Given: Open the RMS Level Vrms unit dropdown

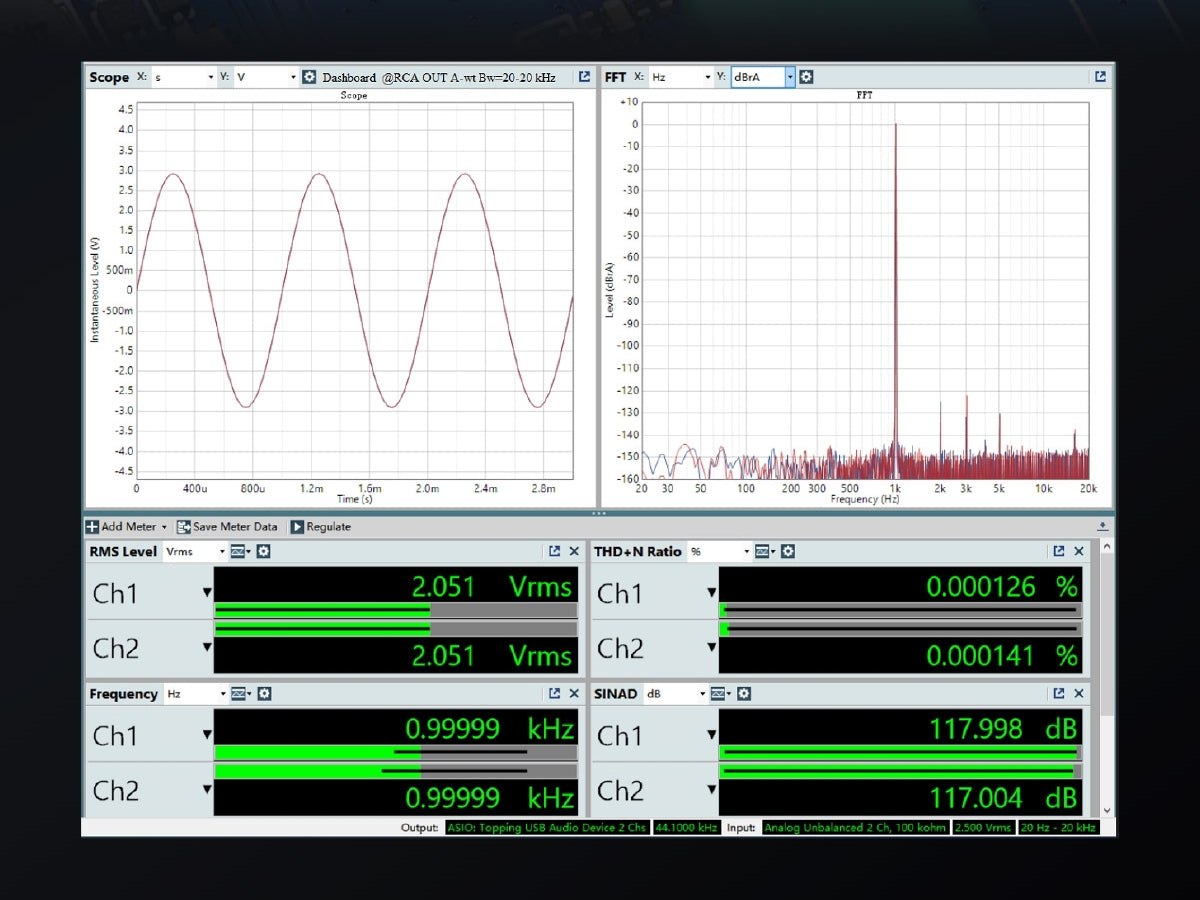Looking at the screenshot, I should [x=222, y=552].
